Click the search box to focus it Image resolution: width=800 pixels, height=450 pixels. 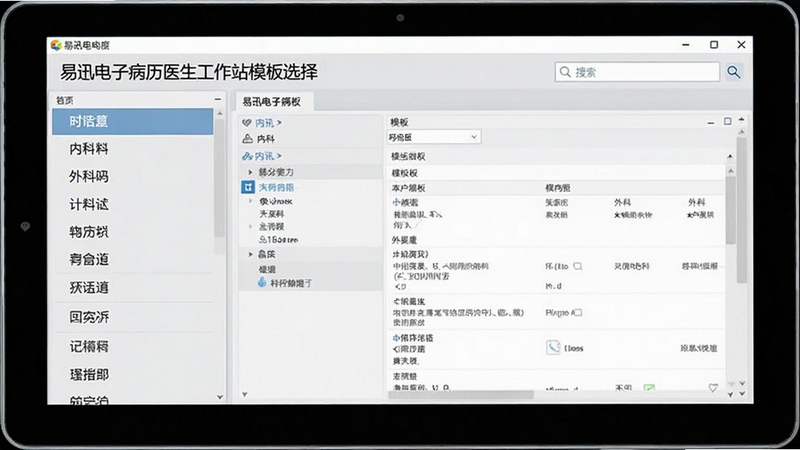tap(637, 72)
